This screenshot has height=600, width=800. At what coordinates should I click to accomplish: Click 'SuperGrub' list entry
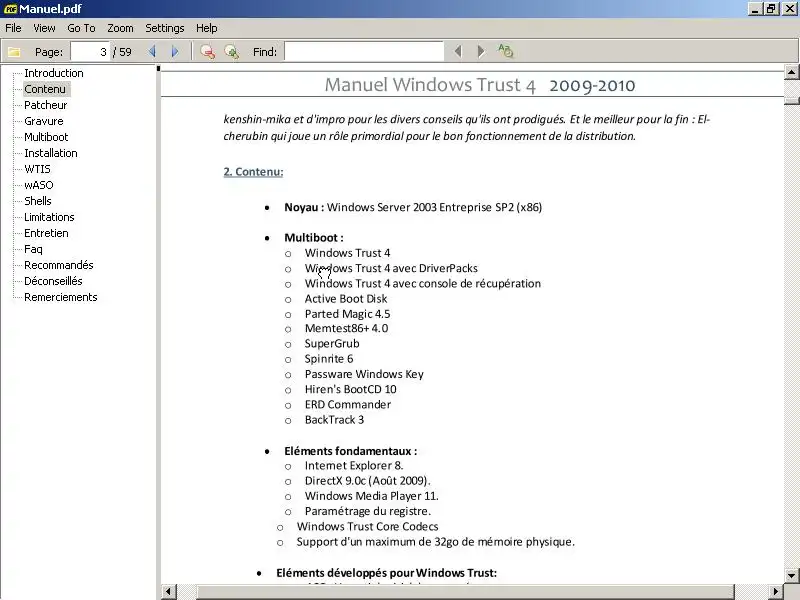pos(332,343)
